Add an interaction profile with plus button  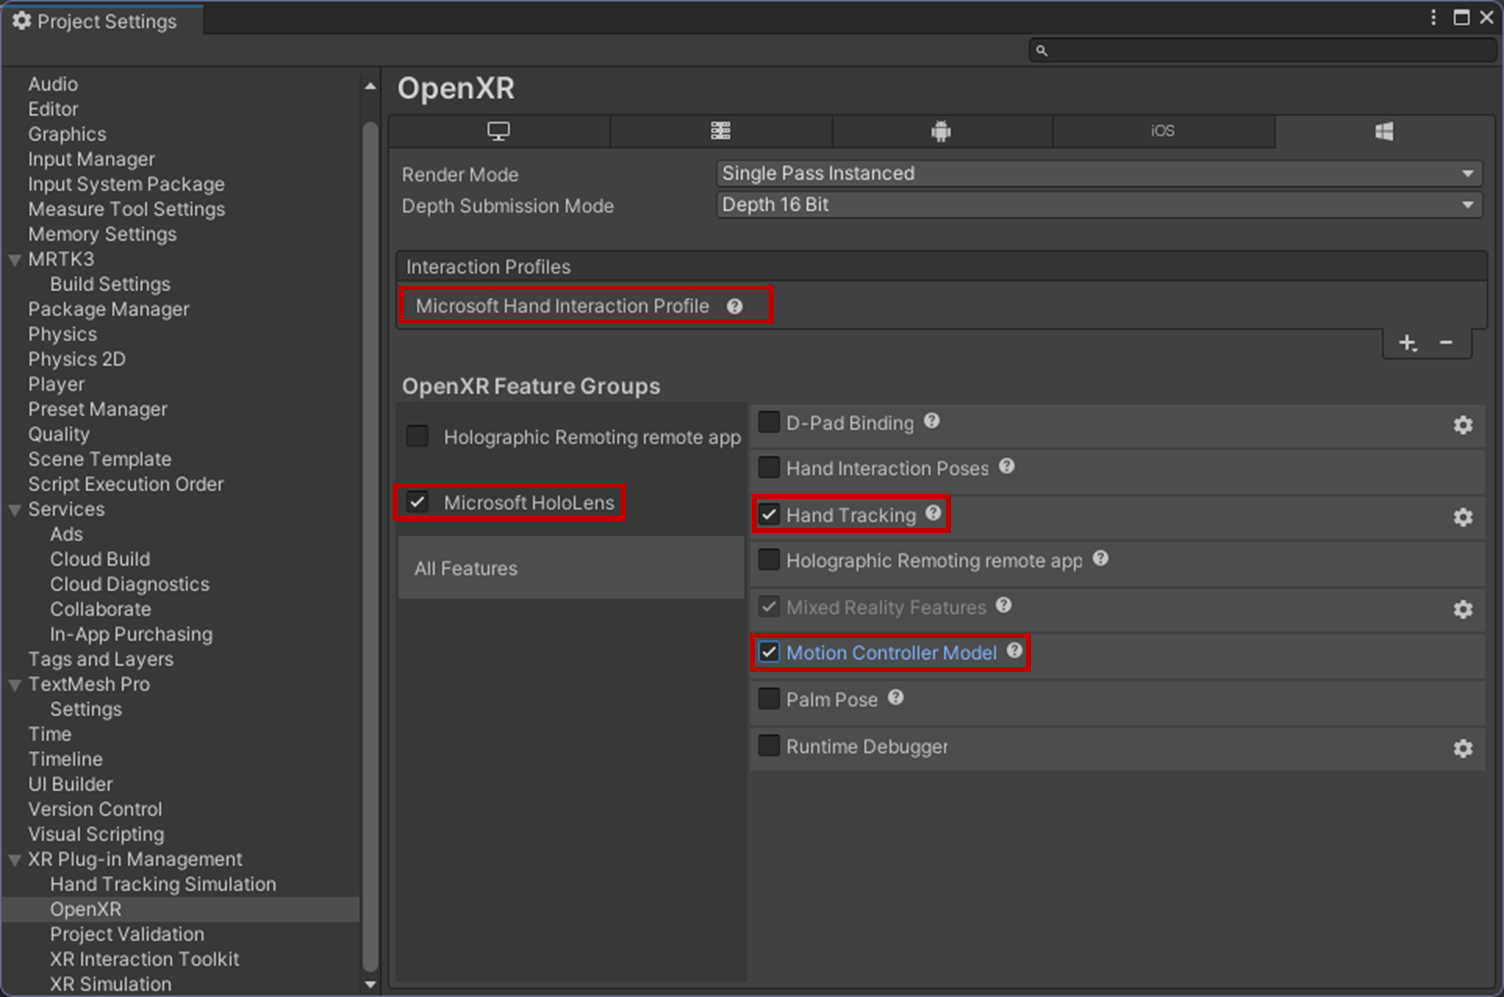[1408, 343]
